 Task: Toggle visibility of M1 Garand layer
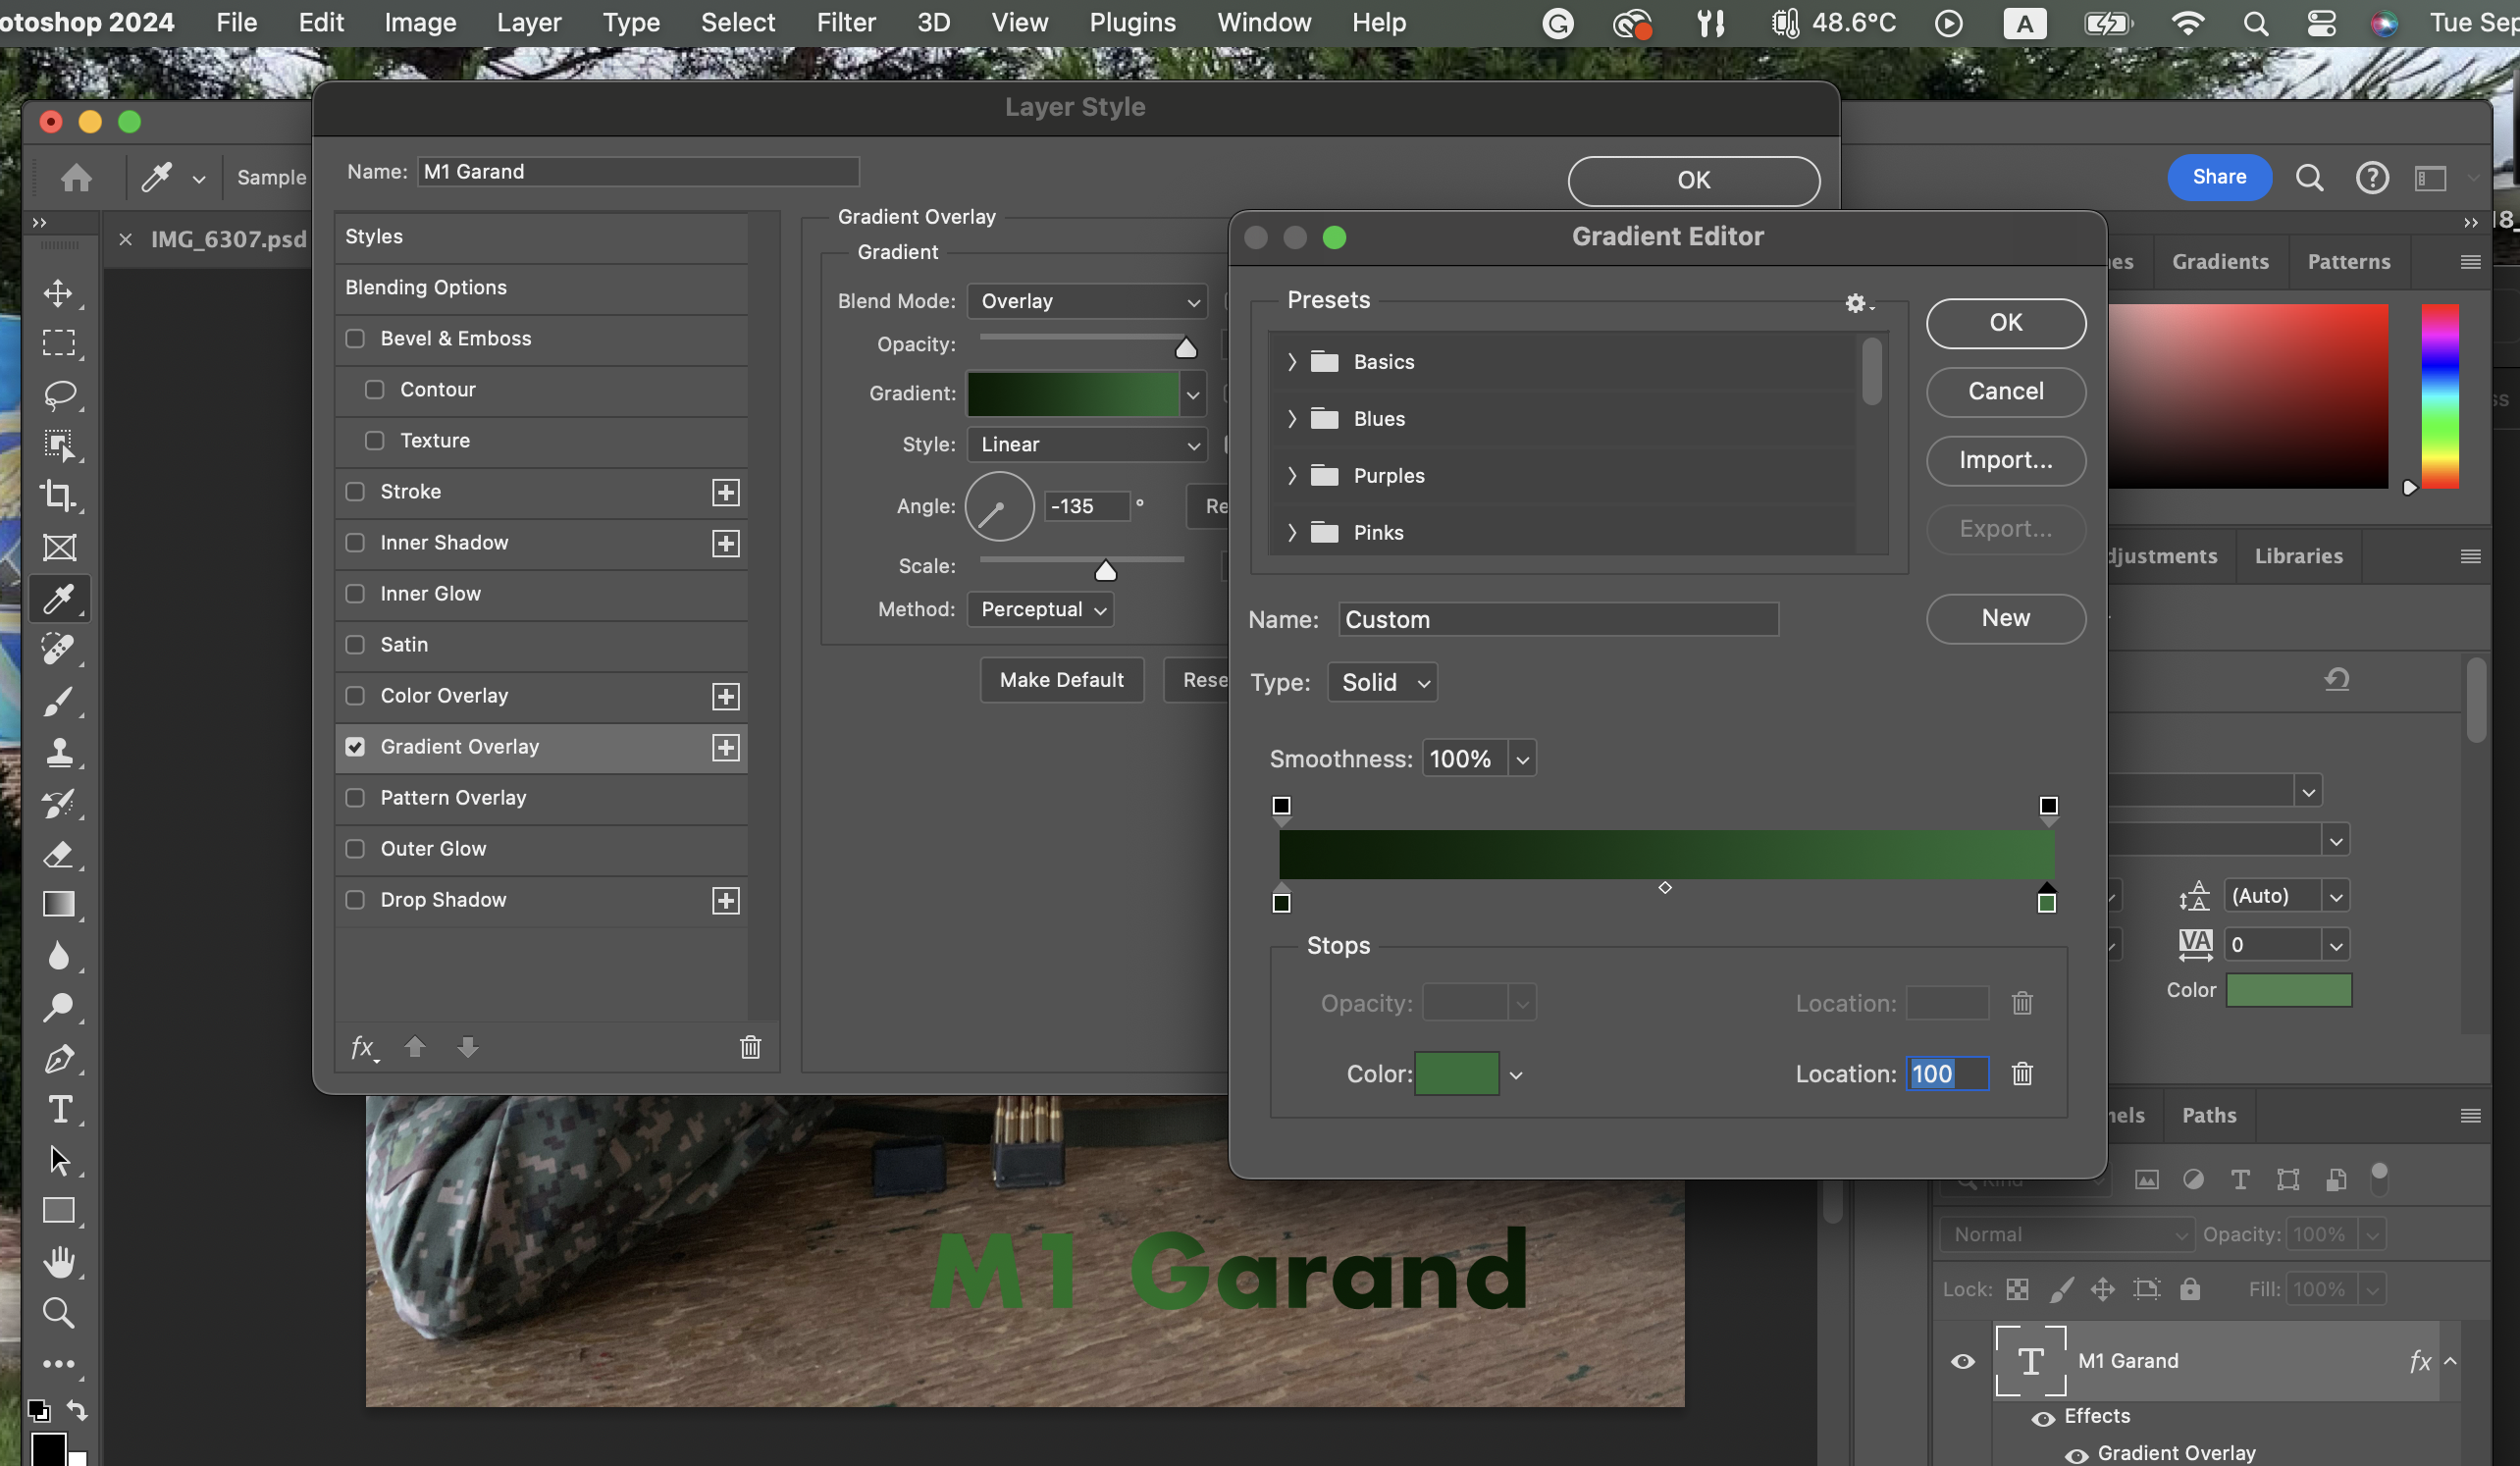(x=1963, y=1361)
